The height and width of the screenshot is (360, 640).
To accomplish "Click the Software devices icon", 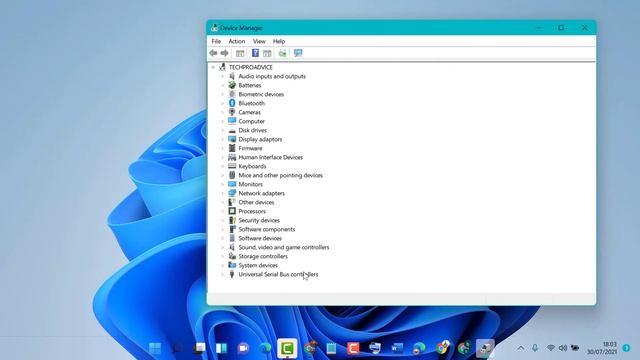I will click(232, 238).
